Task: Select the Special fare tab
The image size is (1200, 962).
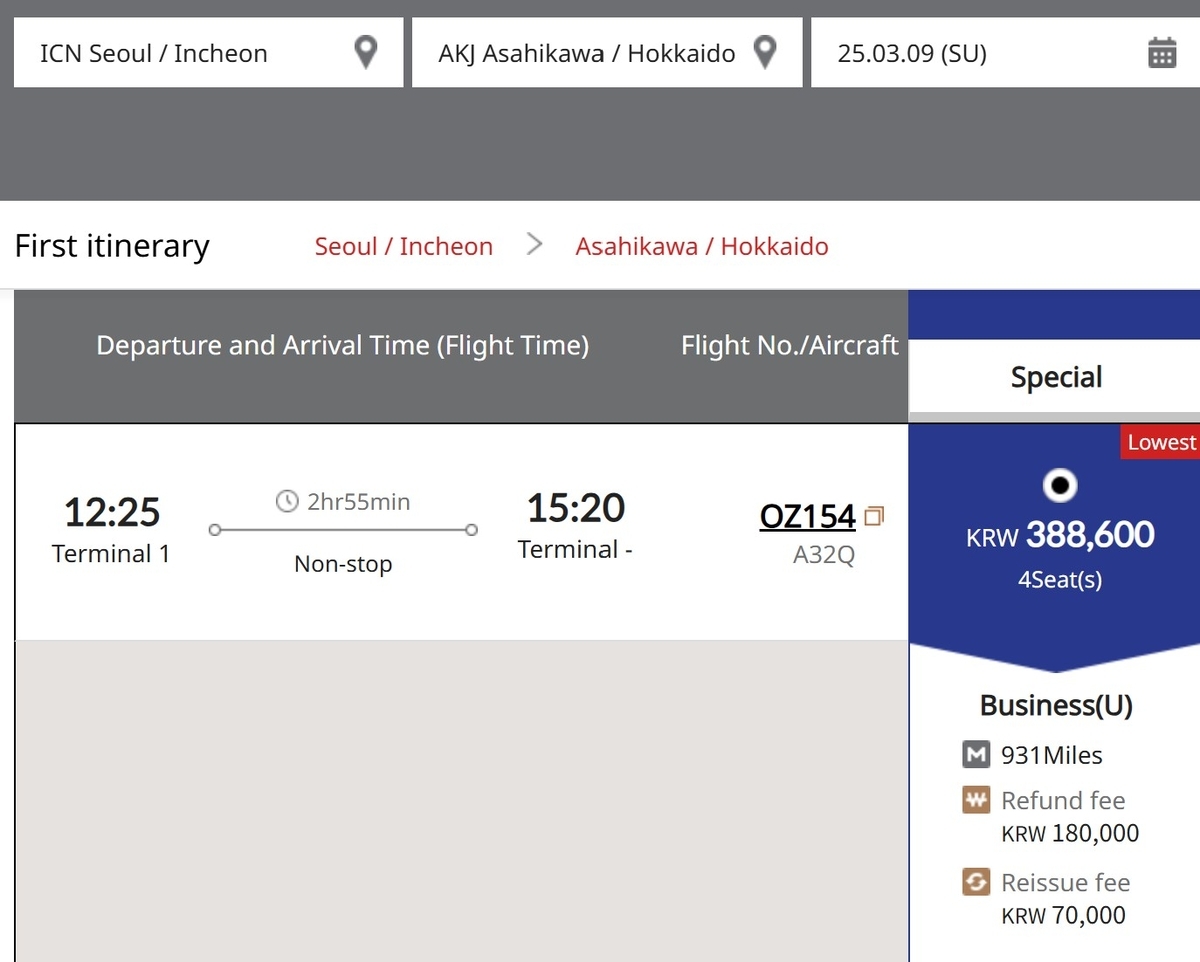Action: [1055, 378]
